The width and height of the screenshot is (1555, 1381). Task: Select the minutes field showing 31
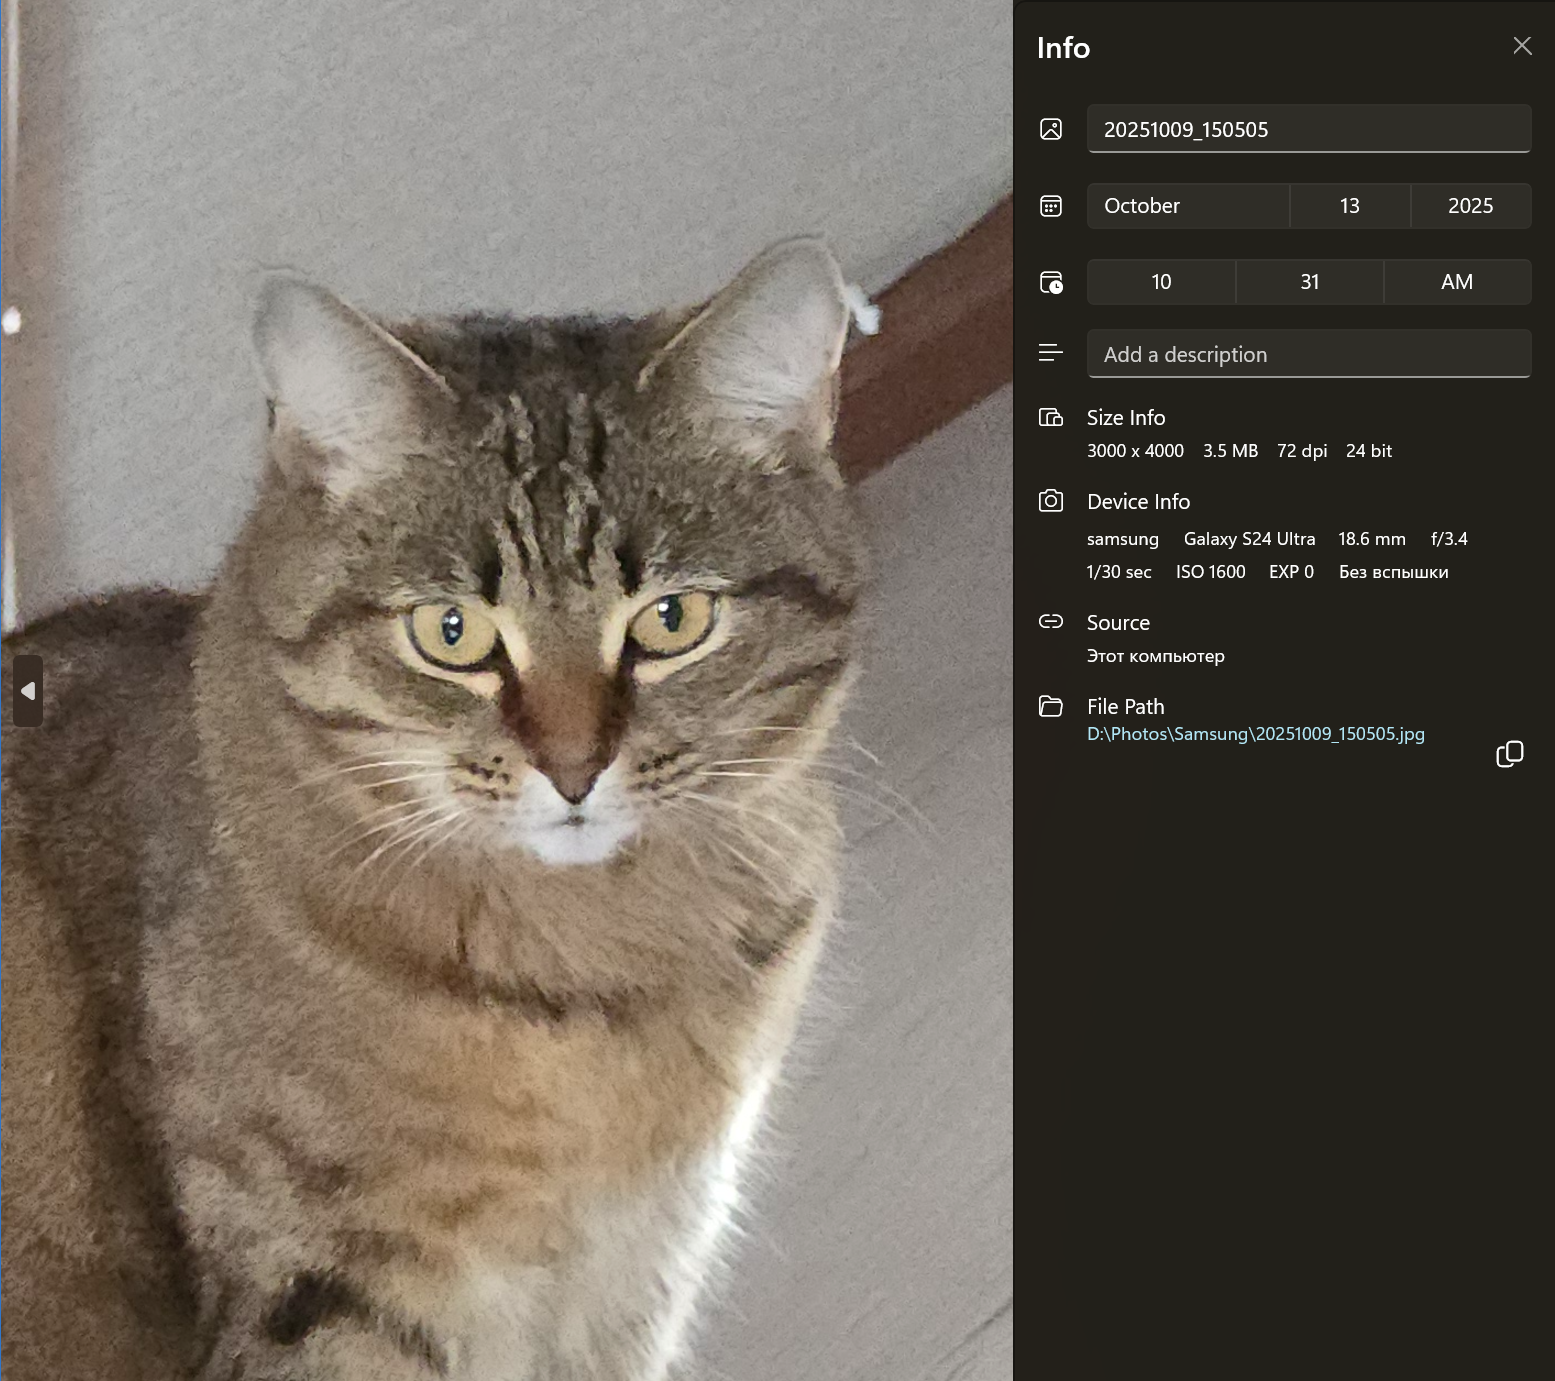coord(1309,282)
